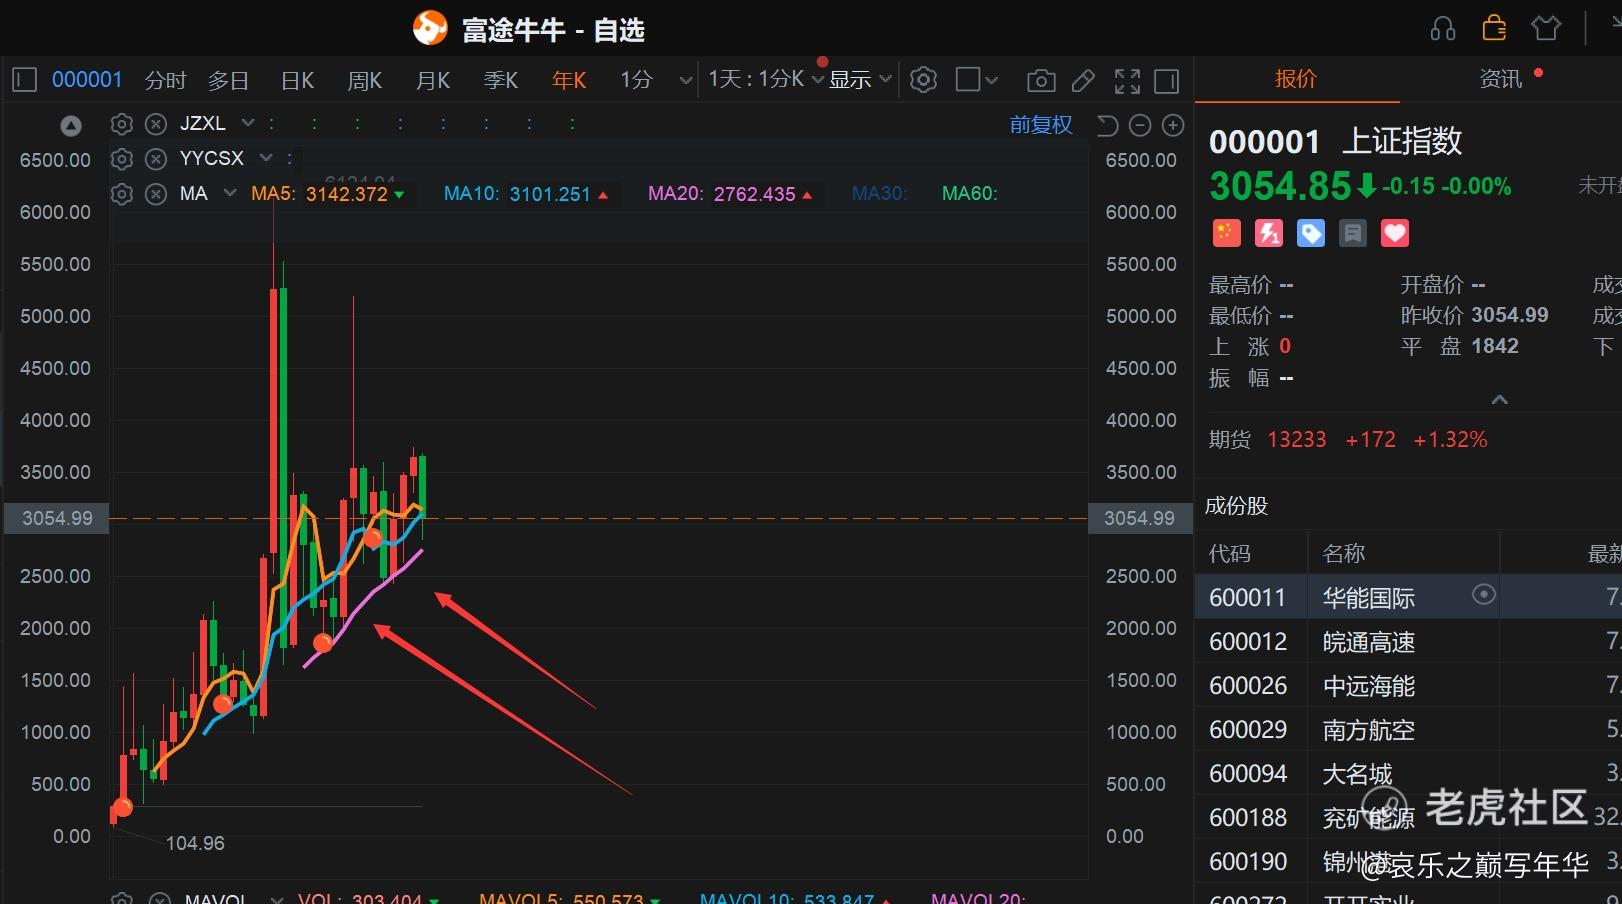This screenshot has height=904, width=1622.
Task: Sort constituents by 名称 column
Action: coord(1344,553)
